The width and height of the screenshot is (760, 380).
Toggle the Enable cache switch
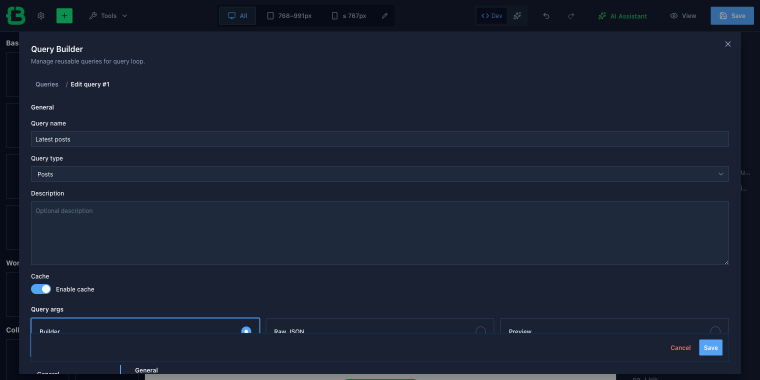click(41, 289)
